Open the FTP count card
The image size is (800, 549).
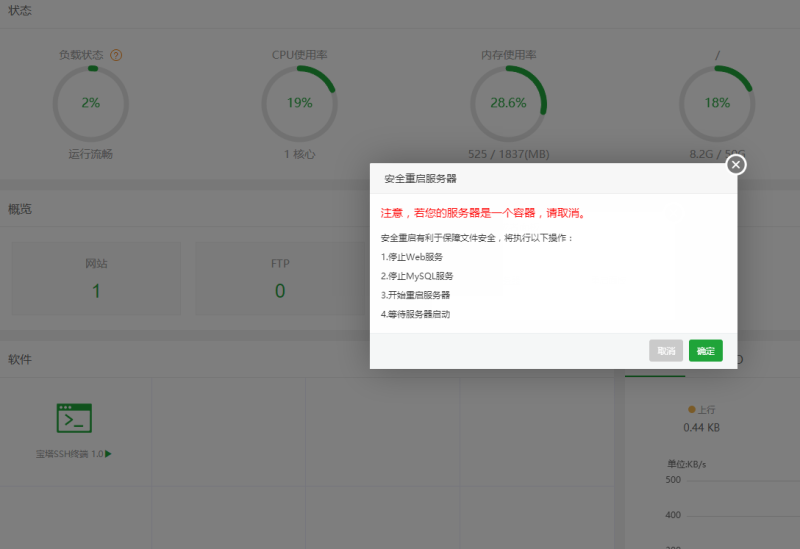click(x=280, y=279)
